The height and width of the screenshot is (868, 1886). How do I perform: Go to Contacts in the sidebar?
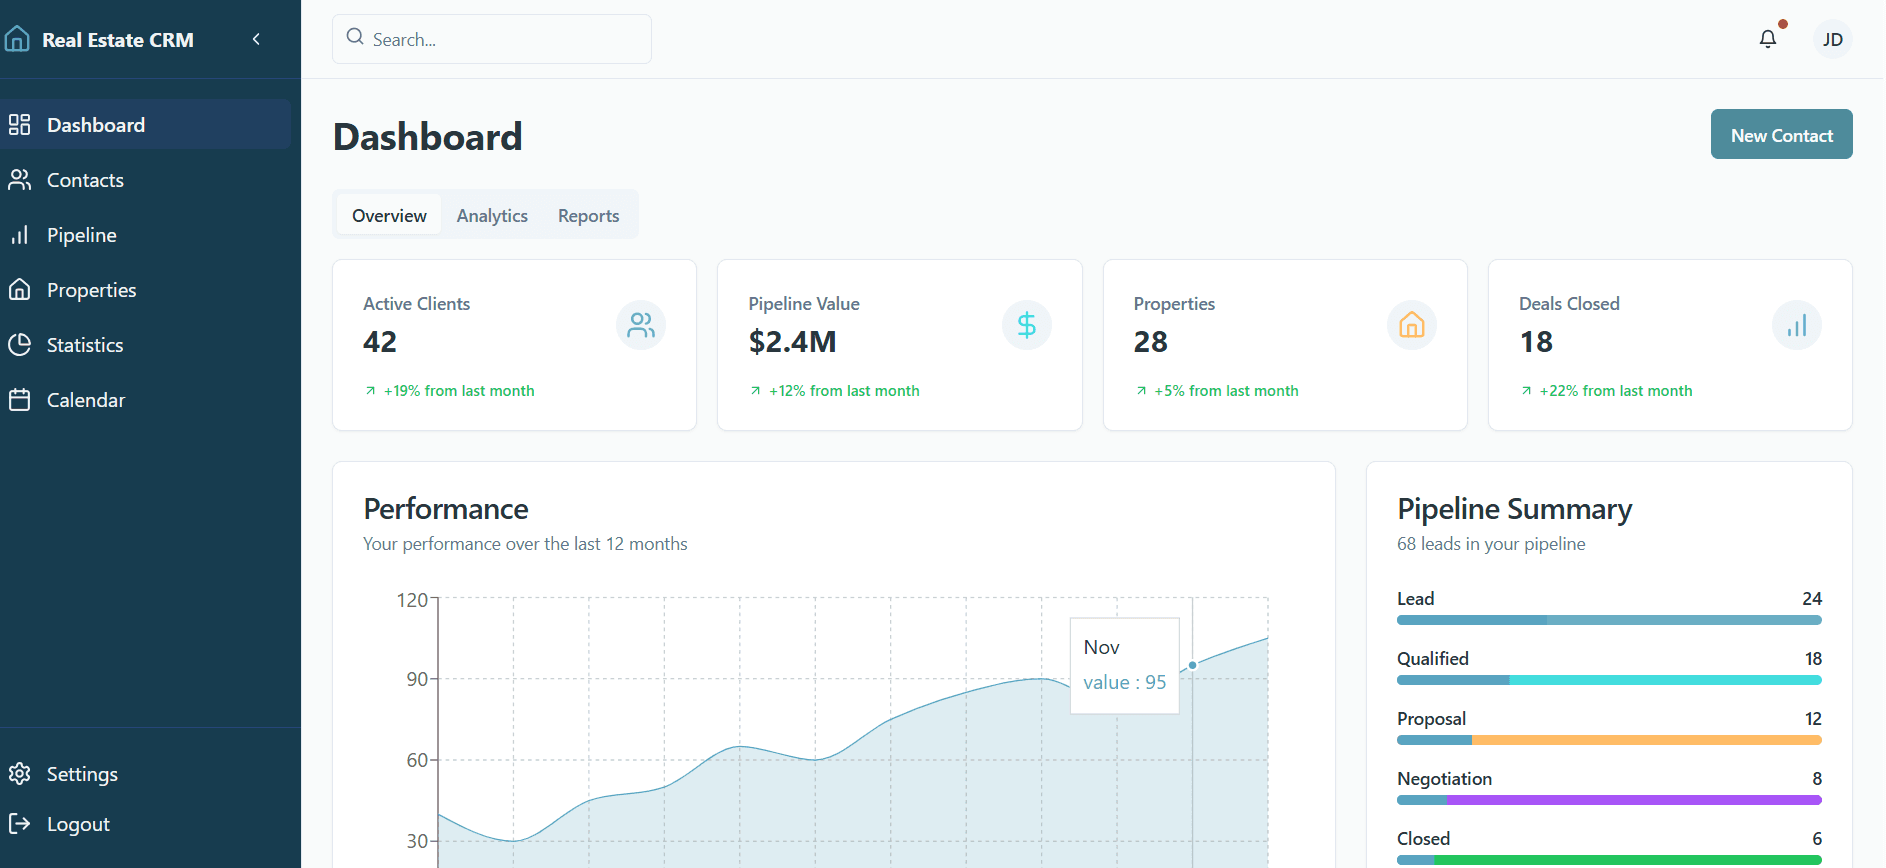[x=145, y=180]
